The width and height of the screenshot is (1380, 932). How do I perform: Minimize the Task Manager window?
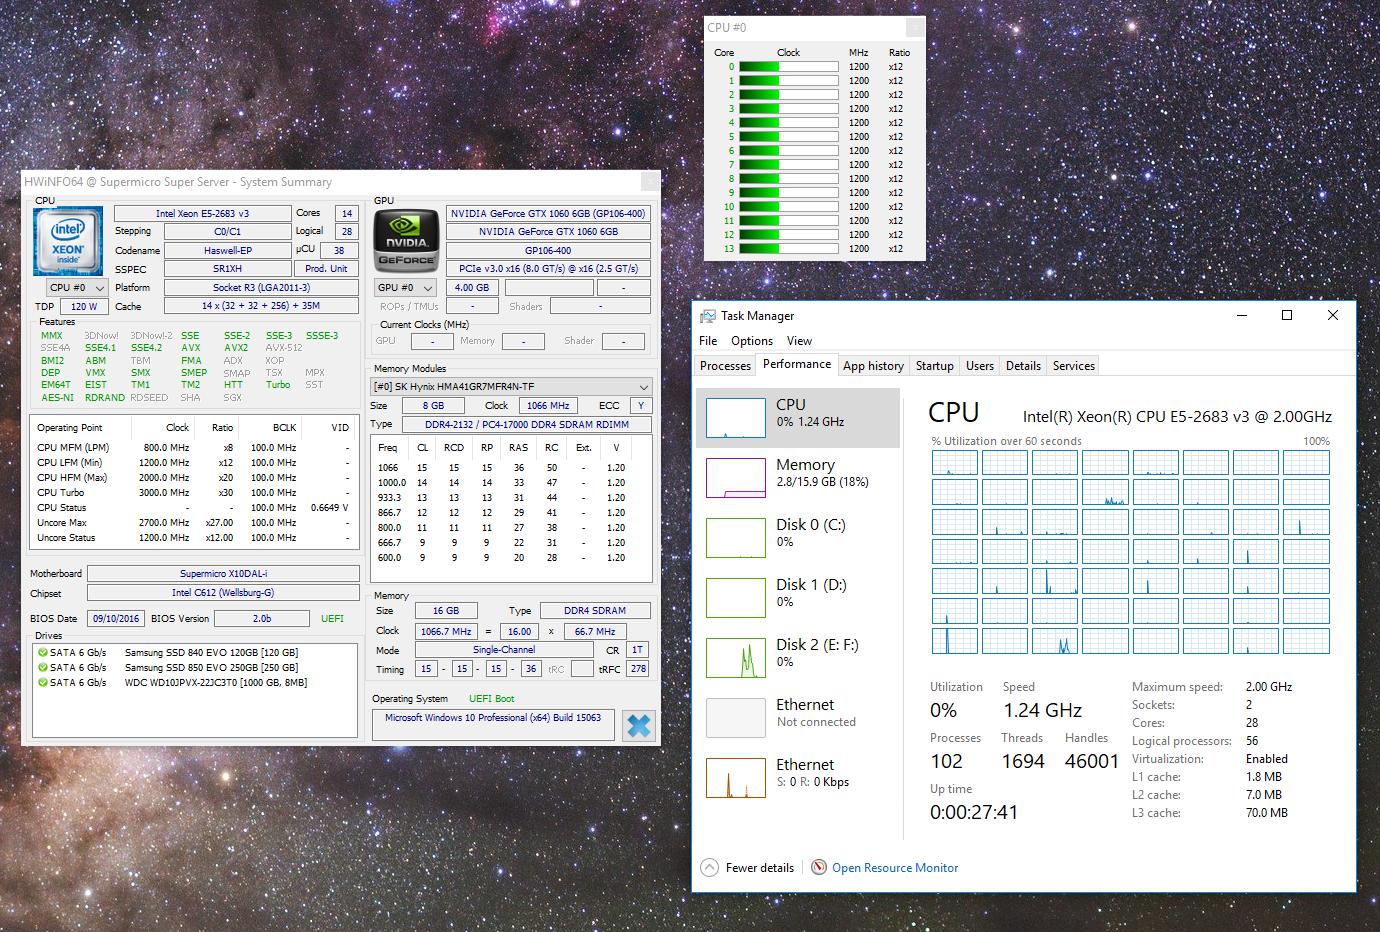[1242, 315]
